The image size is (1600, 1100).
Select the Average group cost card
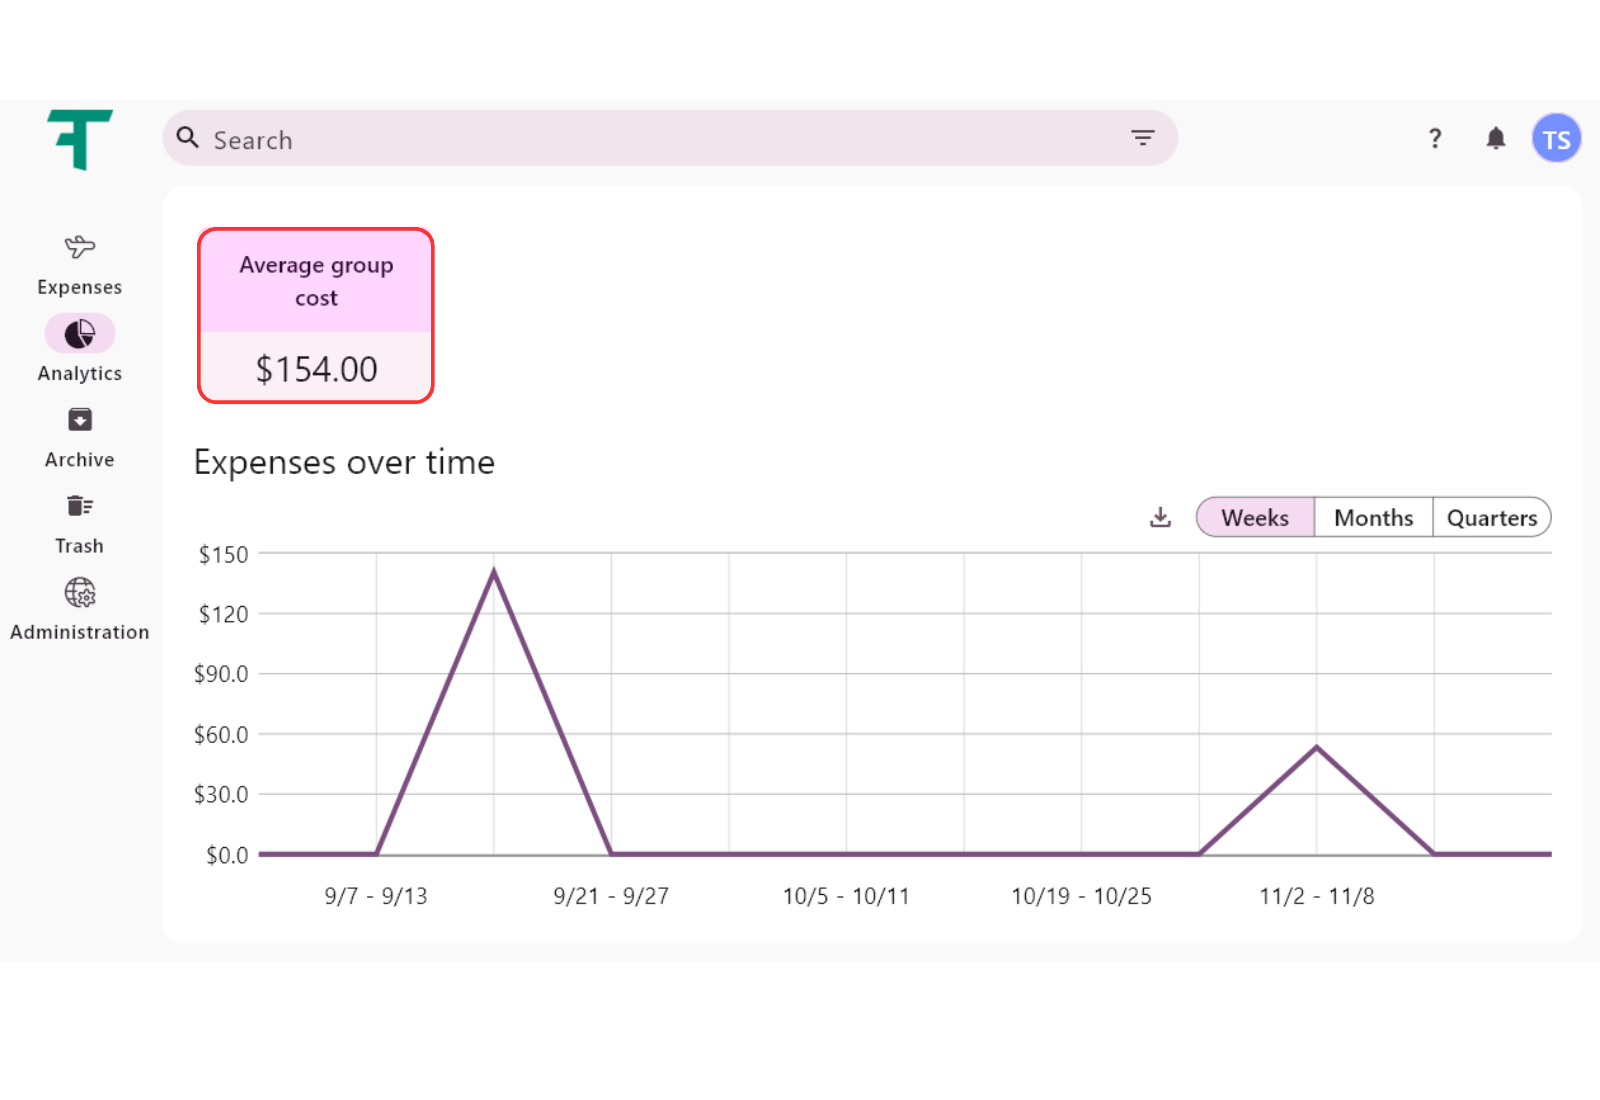point(316,316)
